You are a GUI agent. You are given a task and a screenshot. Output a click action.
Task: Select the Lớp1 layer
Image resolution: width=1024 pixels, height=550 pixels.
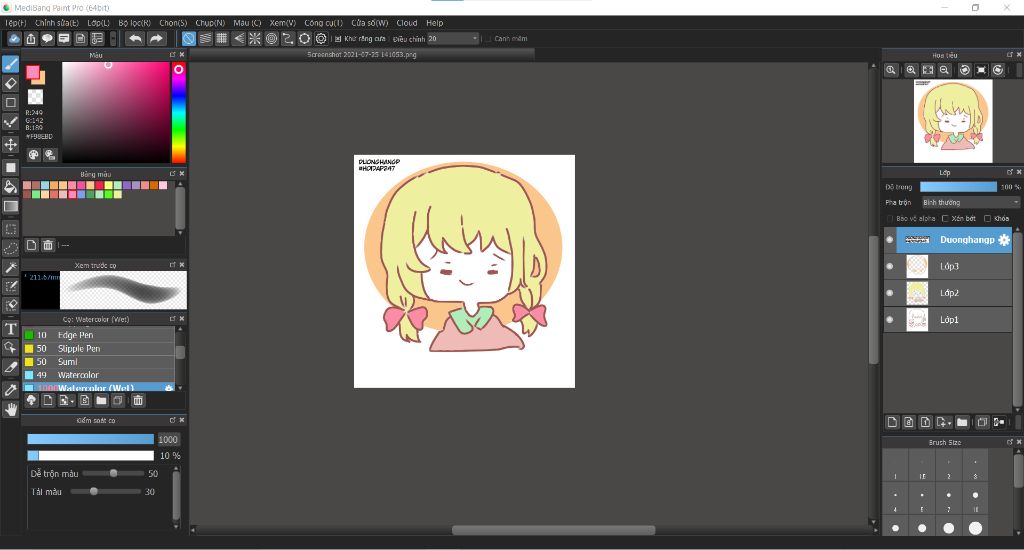point(948,319)
